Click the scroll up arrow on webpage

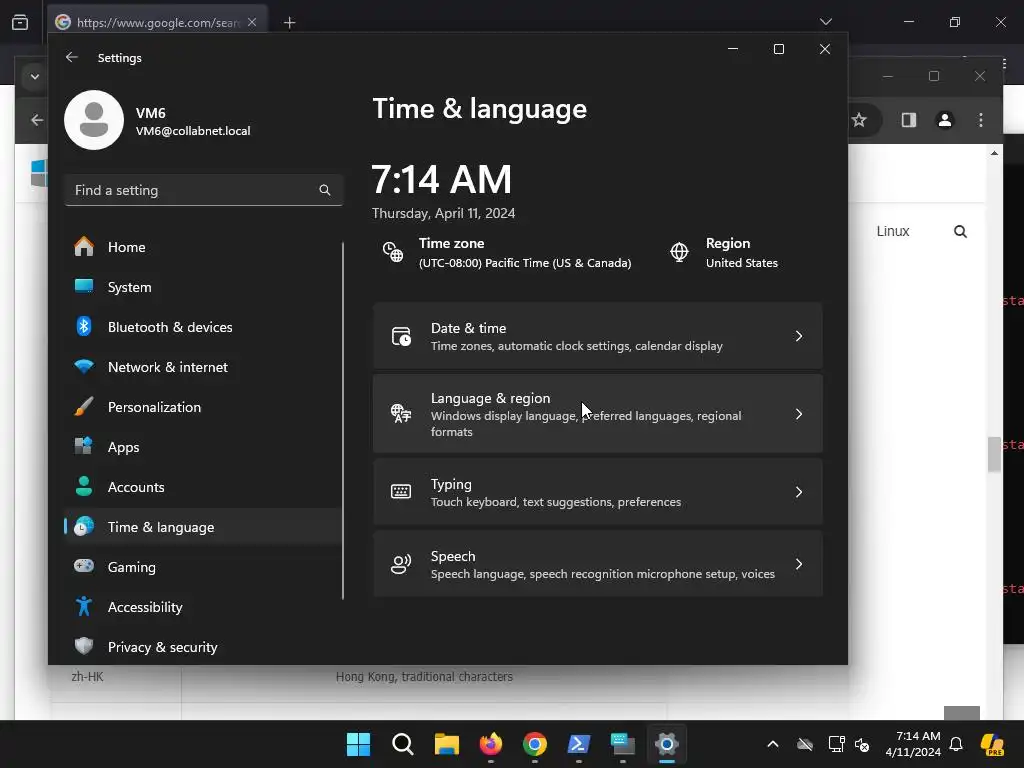[994, 153]
